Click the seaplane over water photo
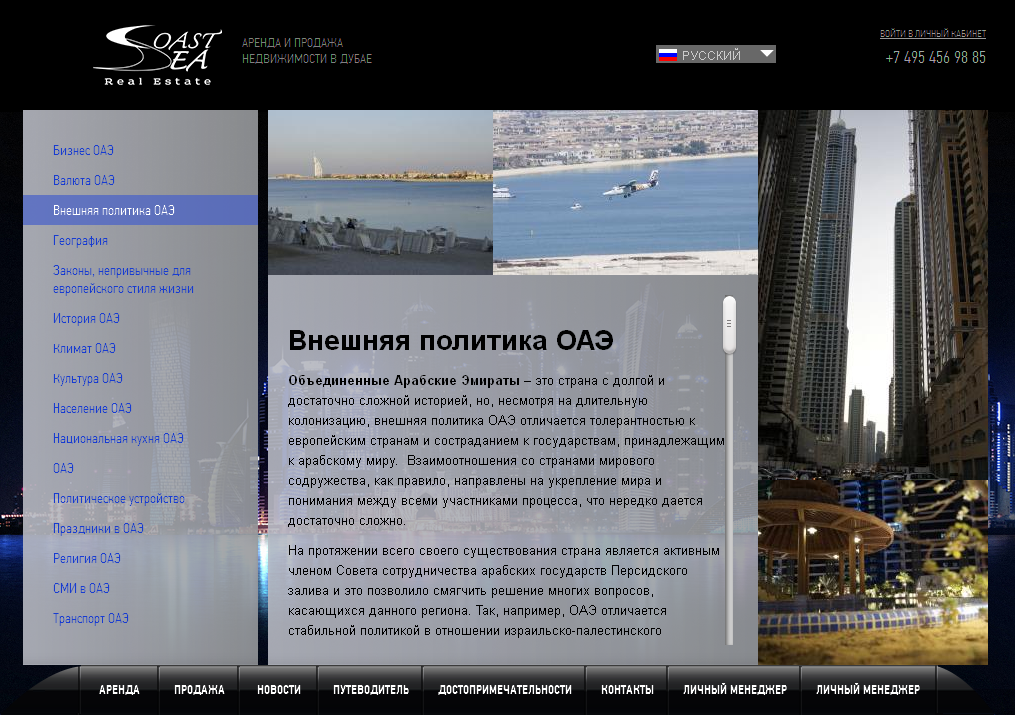Screen dimensions: 1015x715 625,192
